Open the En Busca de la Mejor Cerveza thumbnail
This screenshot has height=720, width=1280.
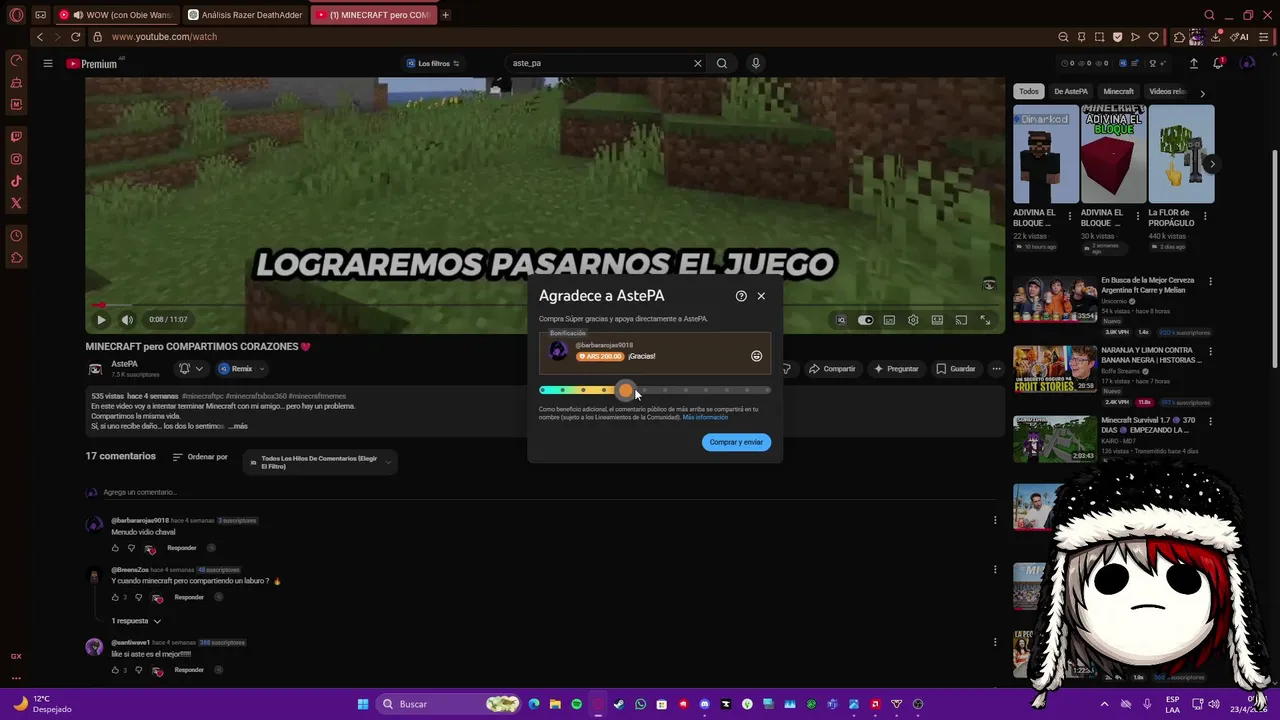click(x=1055, y=300)
